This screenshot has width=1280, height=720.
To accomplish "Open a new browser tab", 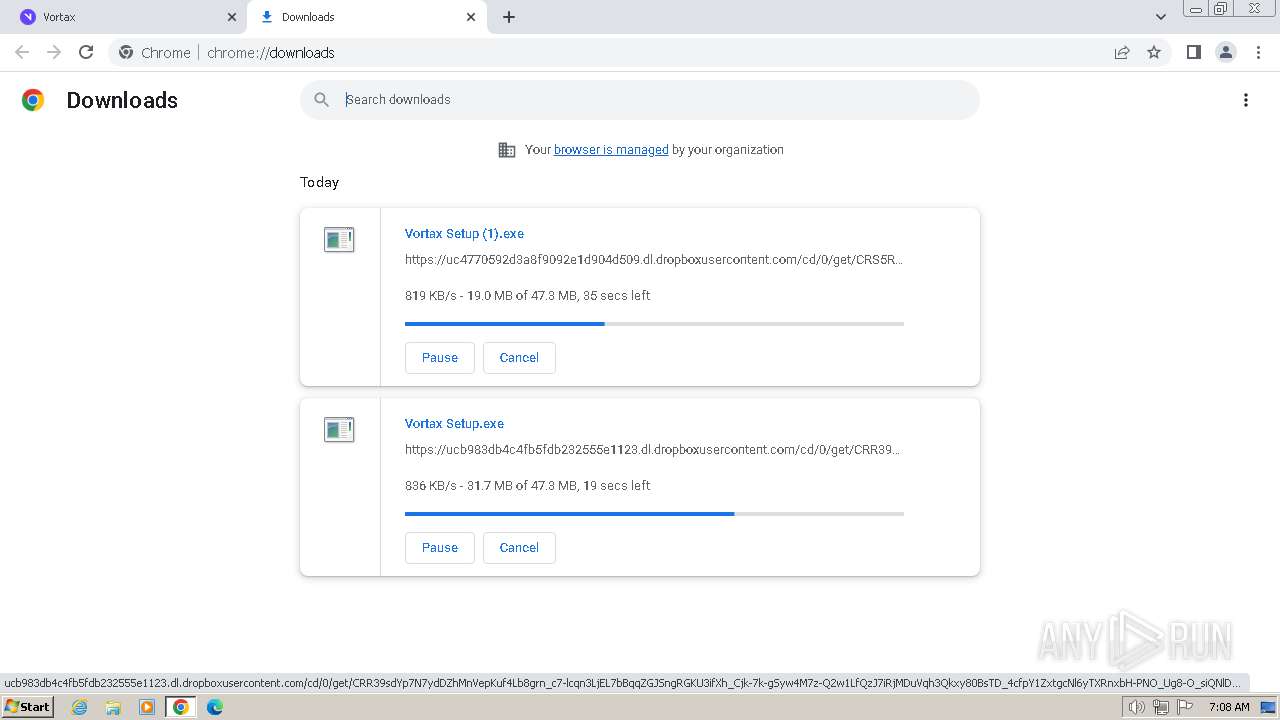I will point(509,17).
